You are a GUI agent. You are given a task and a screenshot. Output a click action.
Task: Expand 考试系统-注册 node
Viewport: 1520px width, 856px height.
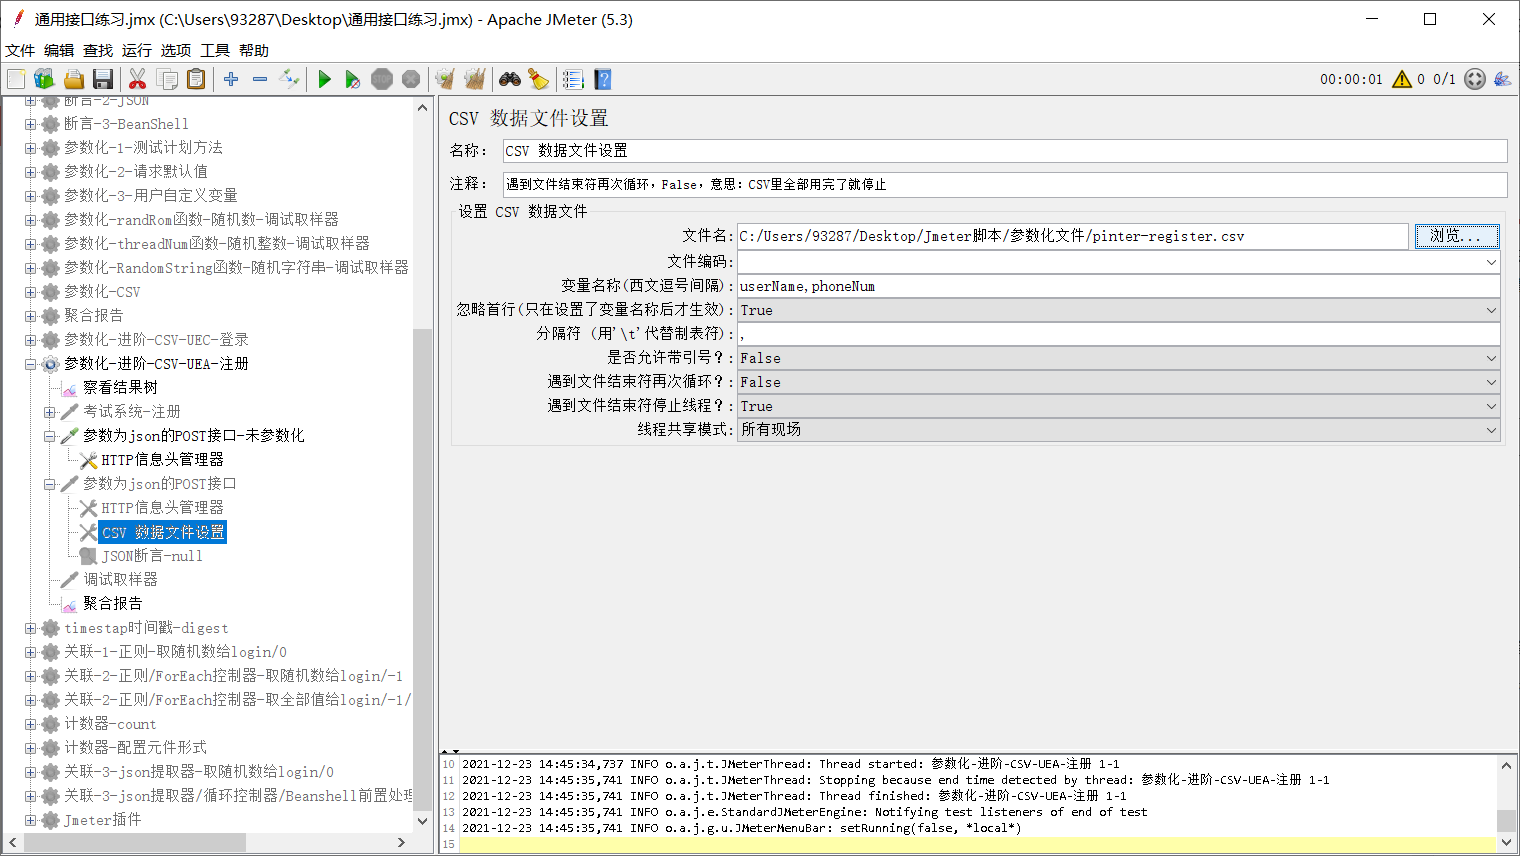(x=50, y=412)
